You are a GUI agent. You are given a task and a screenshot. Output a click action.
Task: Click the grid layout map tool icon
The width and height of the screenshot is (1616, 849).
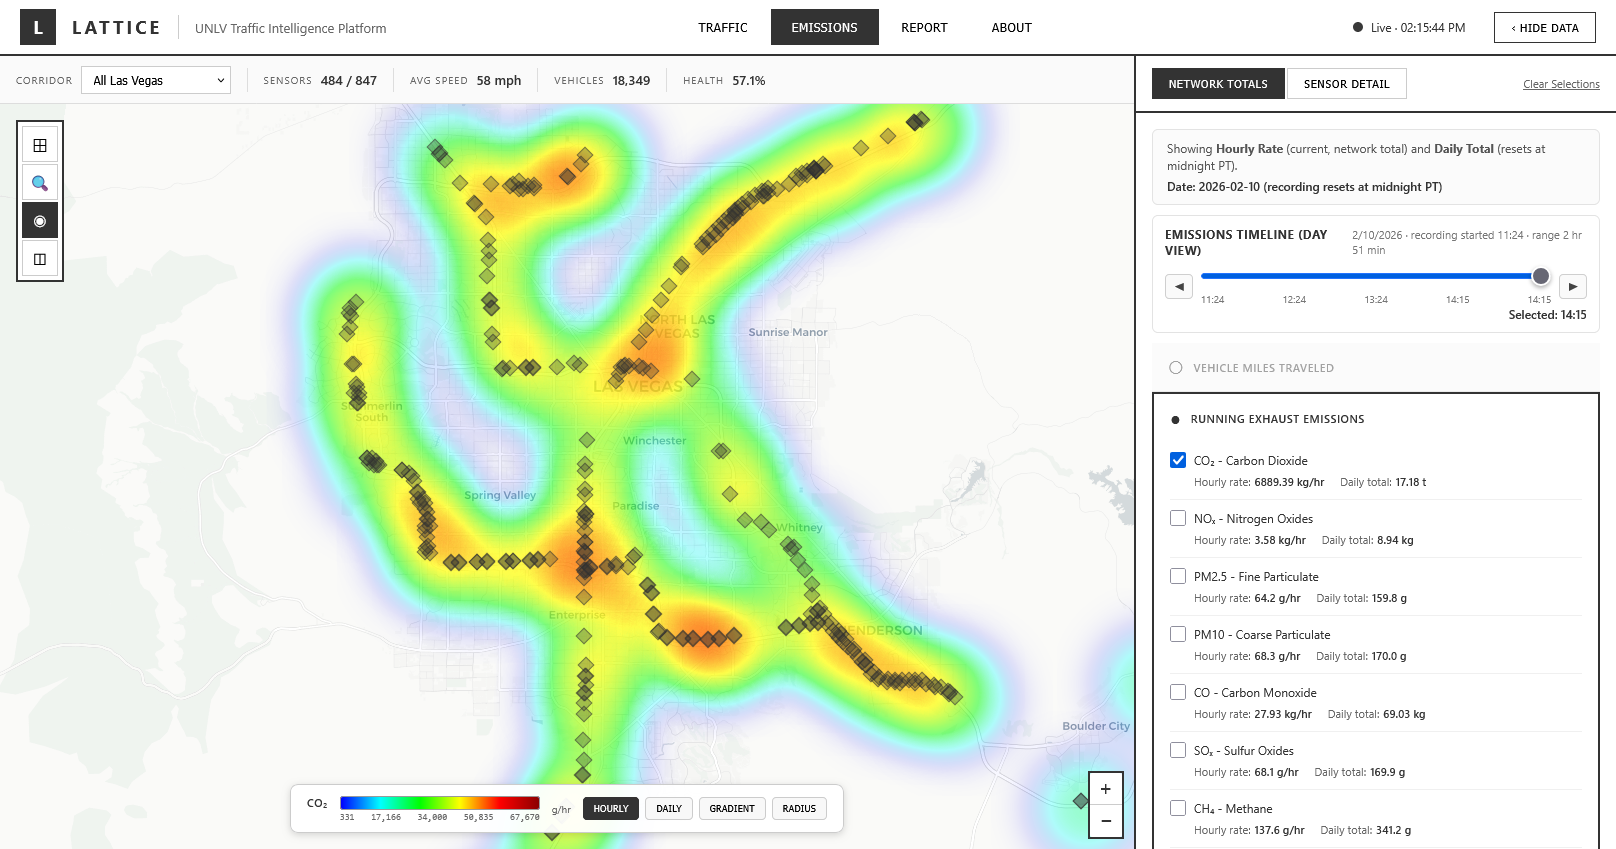point(40,145)
